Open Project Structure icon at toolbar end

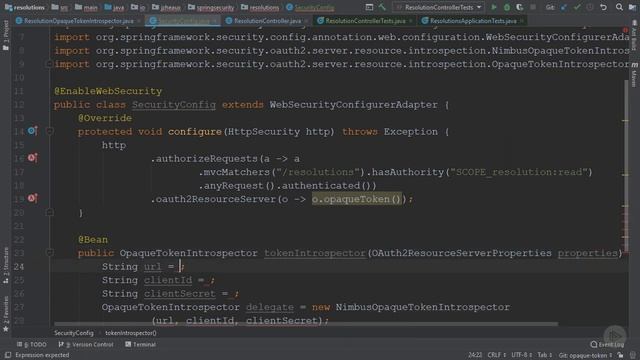click(632, 7)
